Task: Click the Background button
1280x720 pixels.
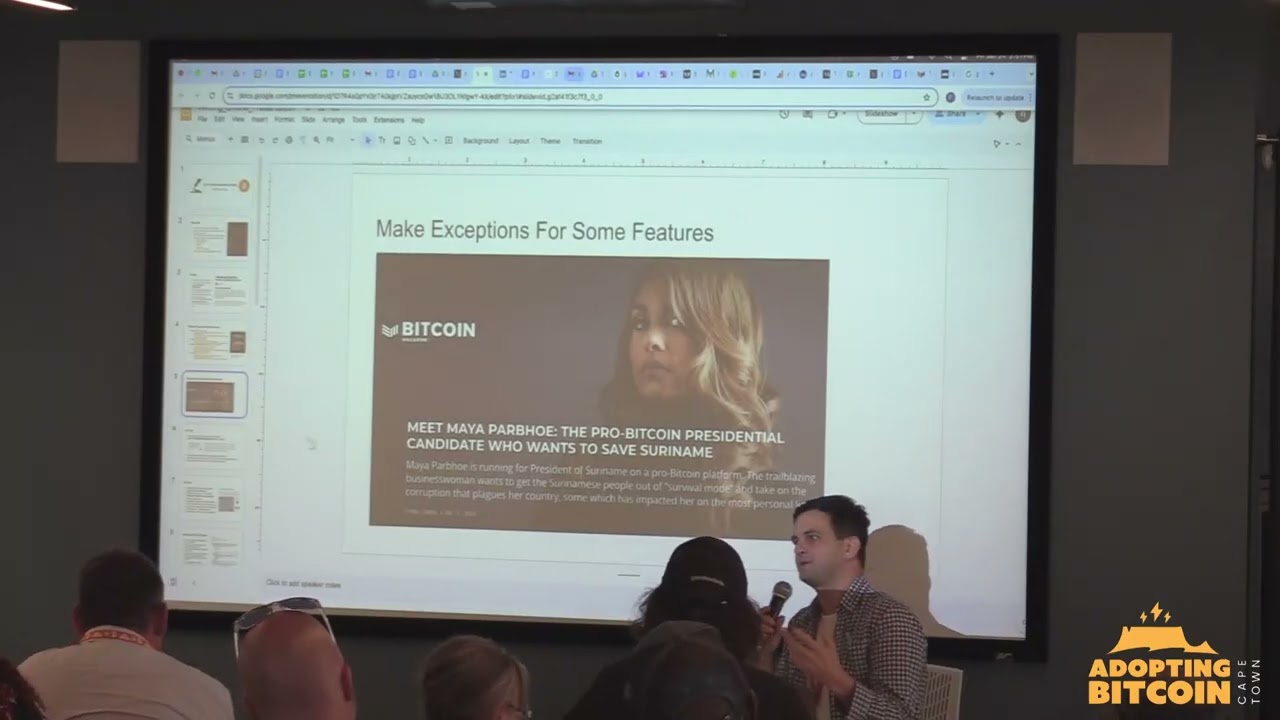Action: click(x=480, y=141)
